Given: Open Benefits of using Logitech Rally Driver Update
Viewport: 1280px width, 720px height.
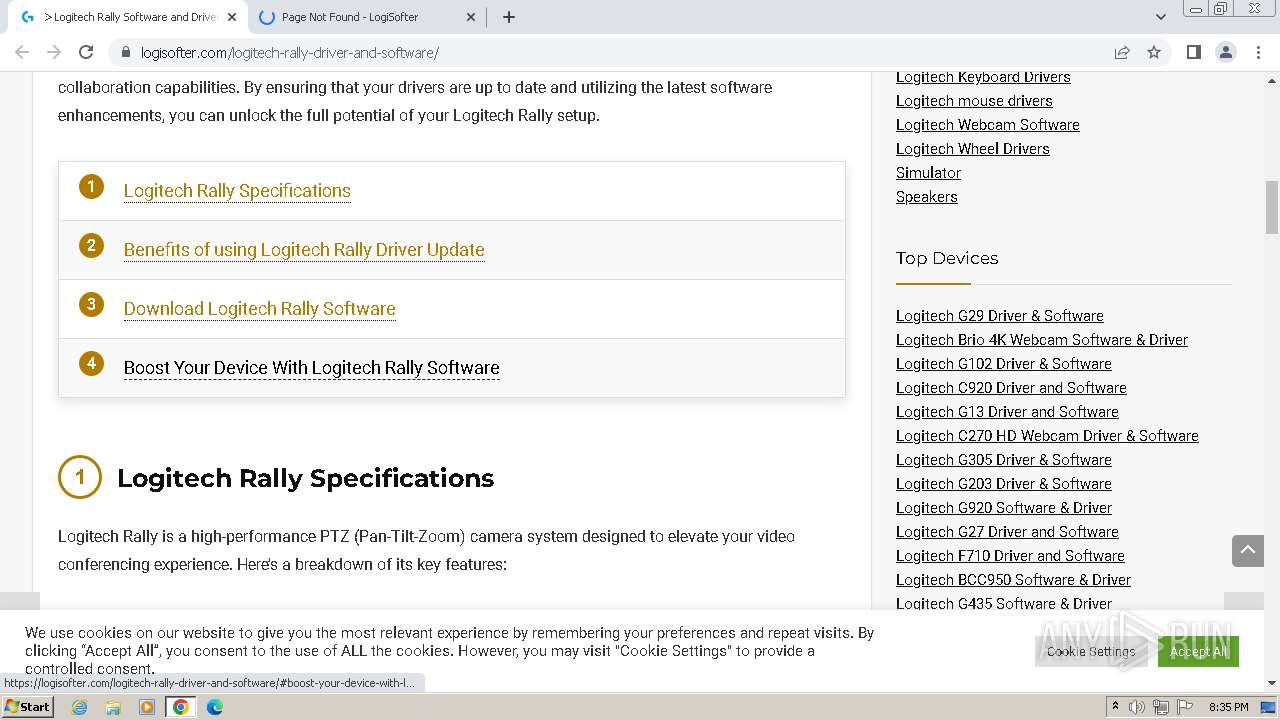Looking at the screenshot, I should coord(304,250).
